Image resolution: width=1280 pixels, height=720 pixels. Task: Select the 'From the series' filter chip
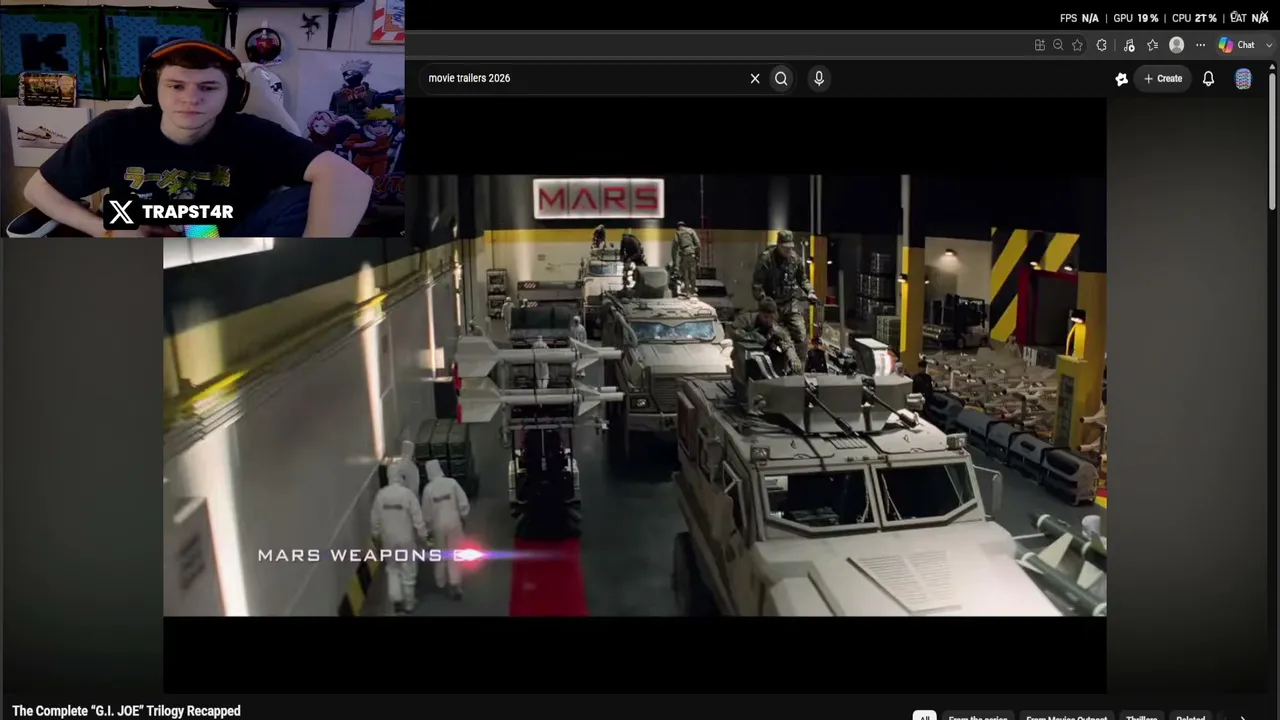click(x=978, y=716)
